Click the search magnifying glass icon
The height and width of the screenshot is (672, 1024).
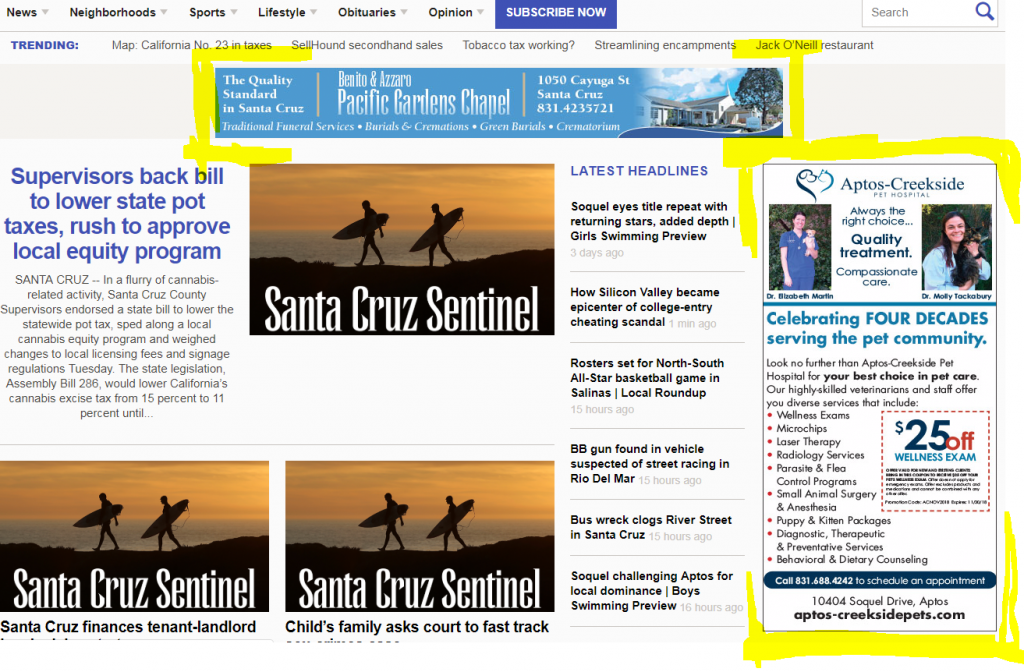984,13
